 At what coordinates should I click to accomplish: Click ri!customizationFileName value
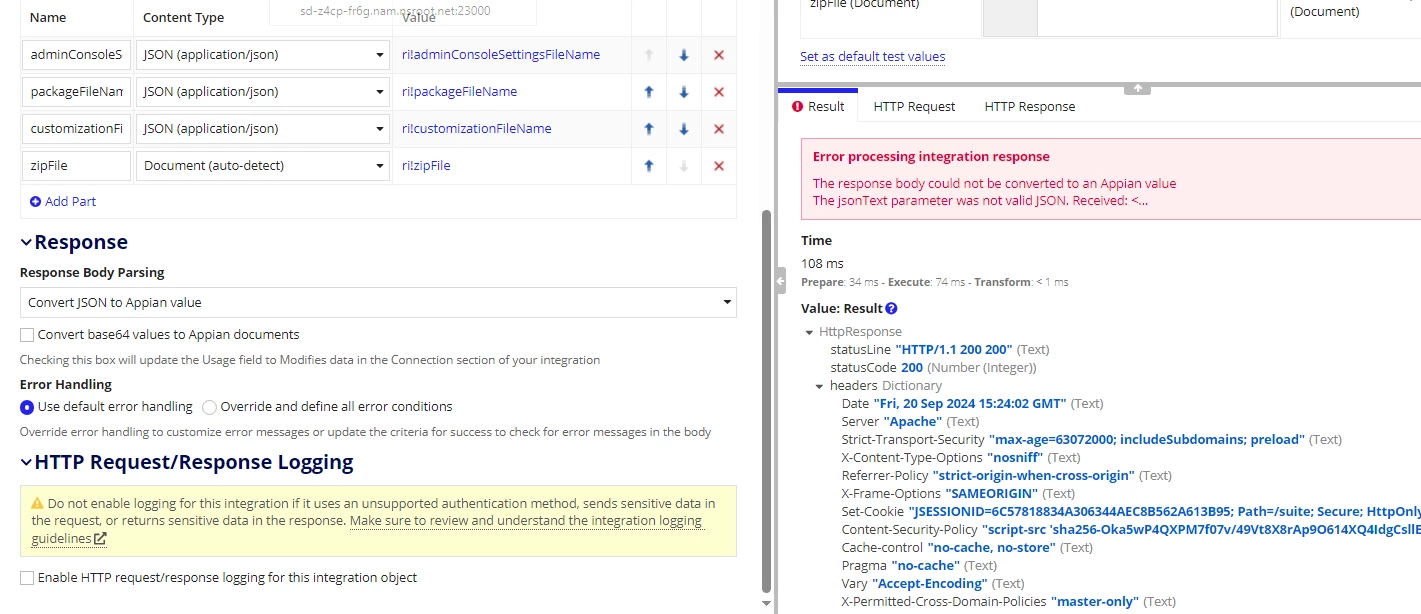coord(476,129)
